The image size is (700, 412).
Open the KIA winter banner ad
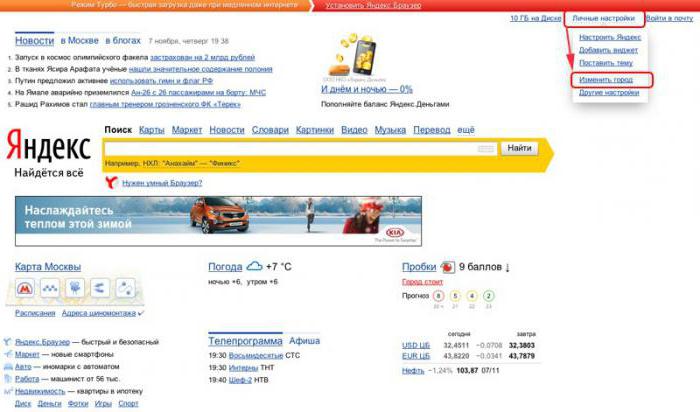(218, 221)
